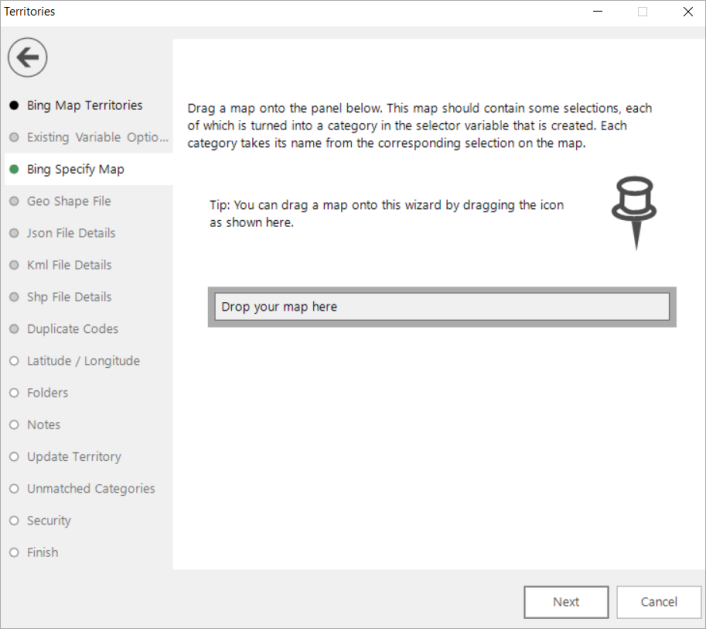Click the 'Drop your map here' field
Image resolution: width=706 pixels, height=629 pixels.
click(442, 307)
